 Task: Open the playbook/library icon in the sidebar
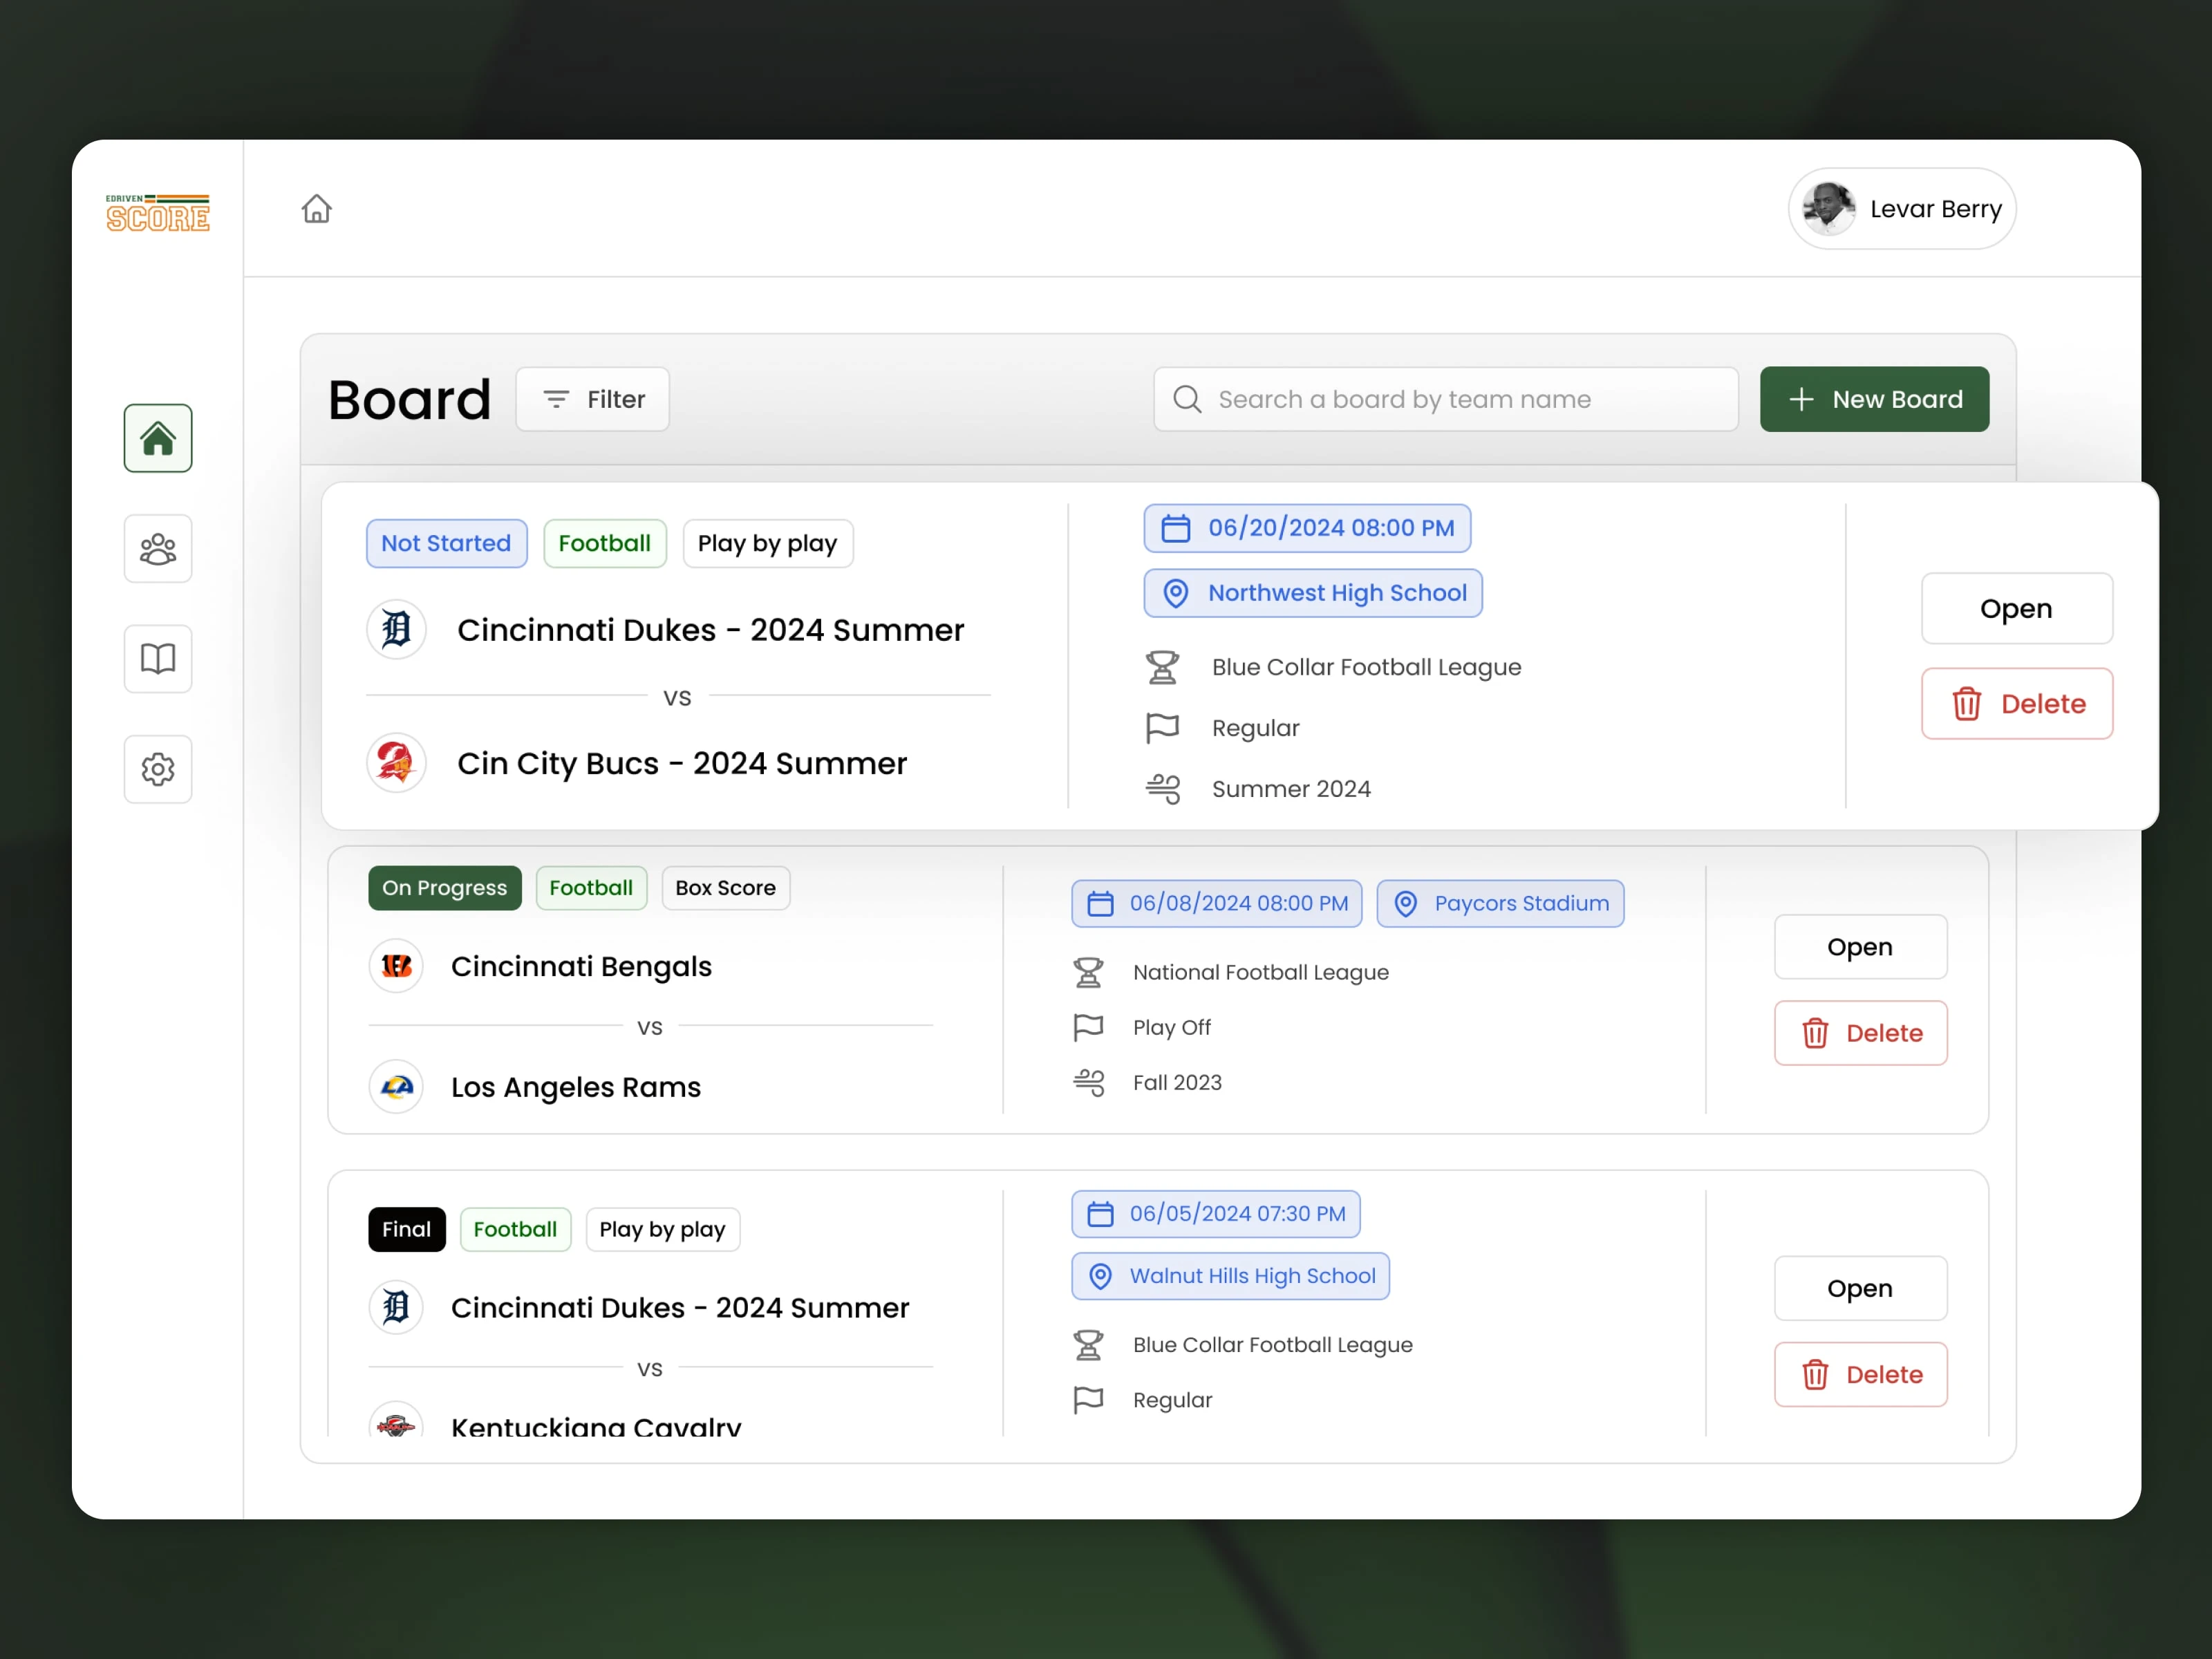[157, 658]
